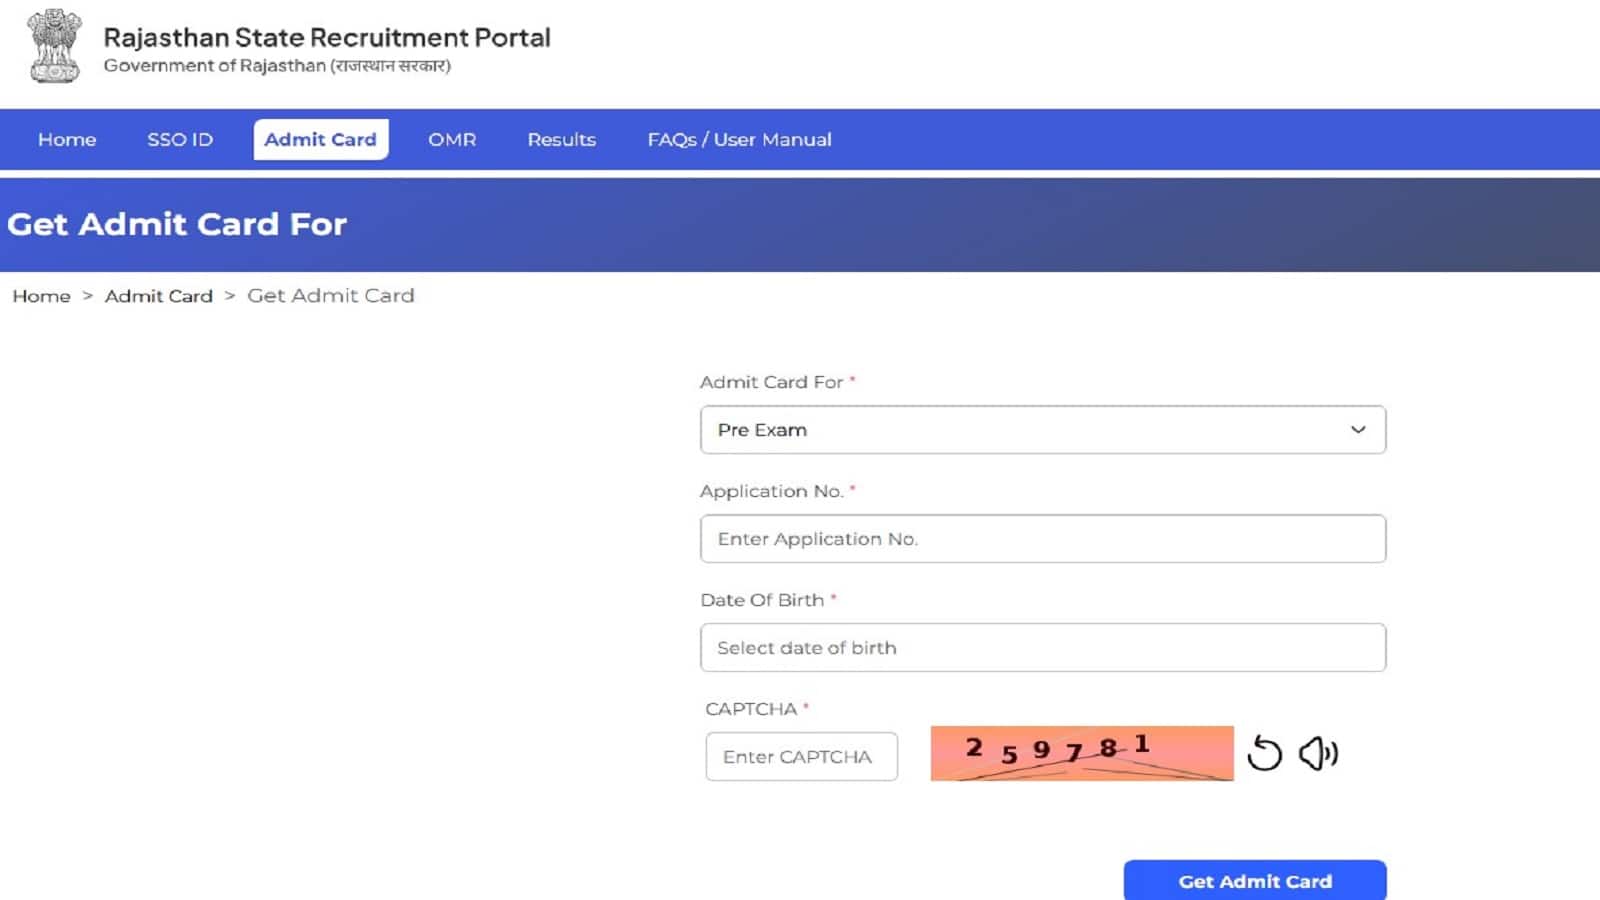Follow the Admit Card breadcrumb link

pos(159,296)
